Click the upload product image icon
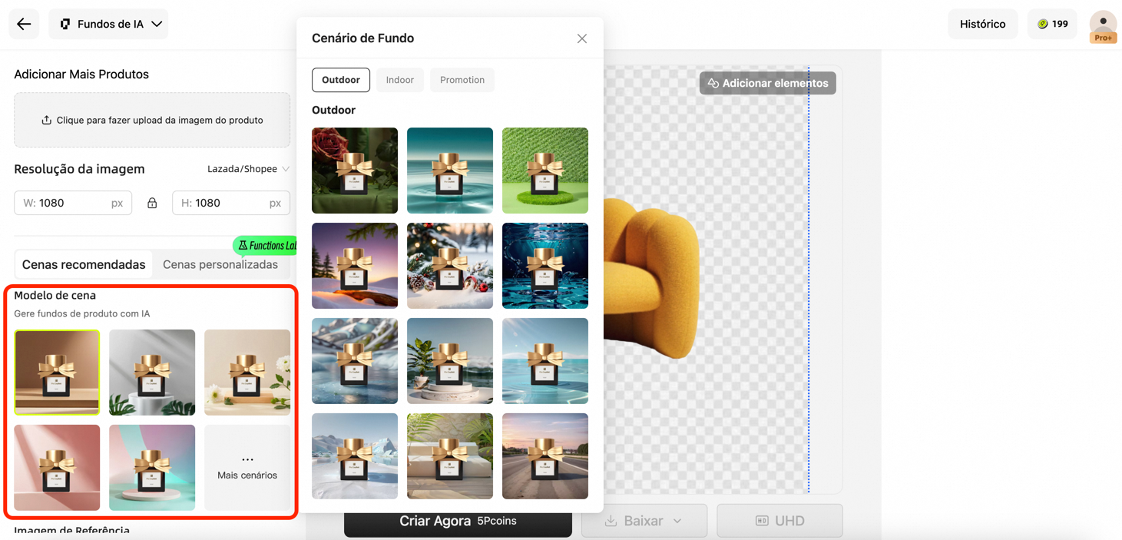 (46, 120)
